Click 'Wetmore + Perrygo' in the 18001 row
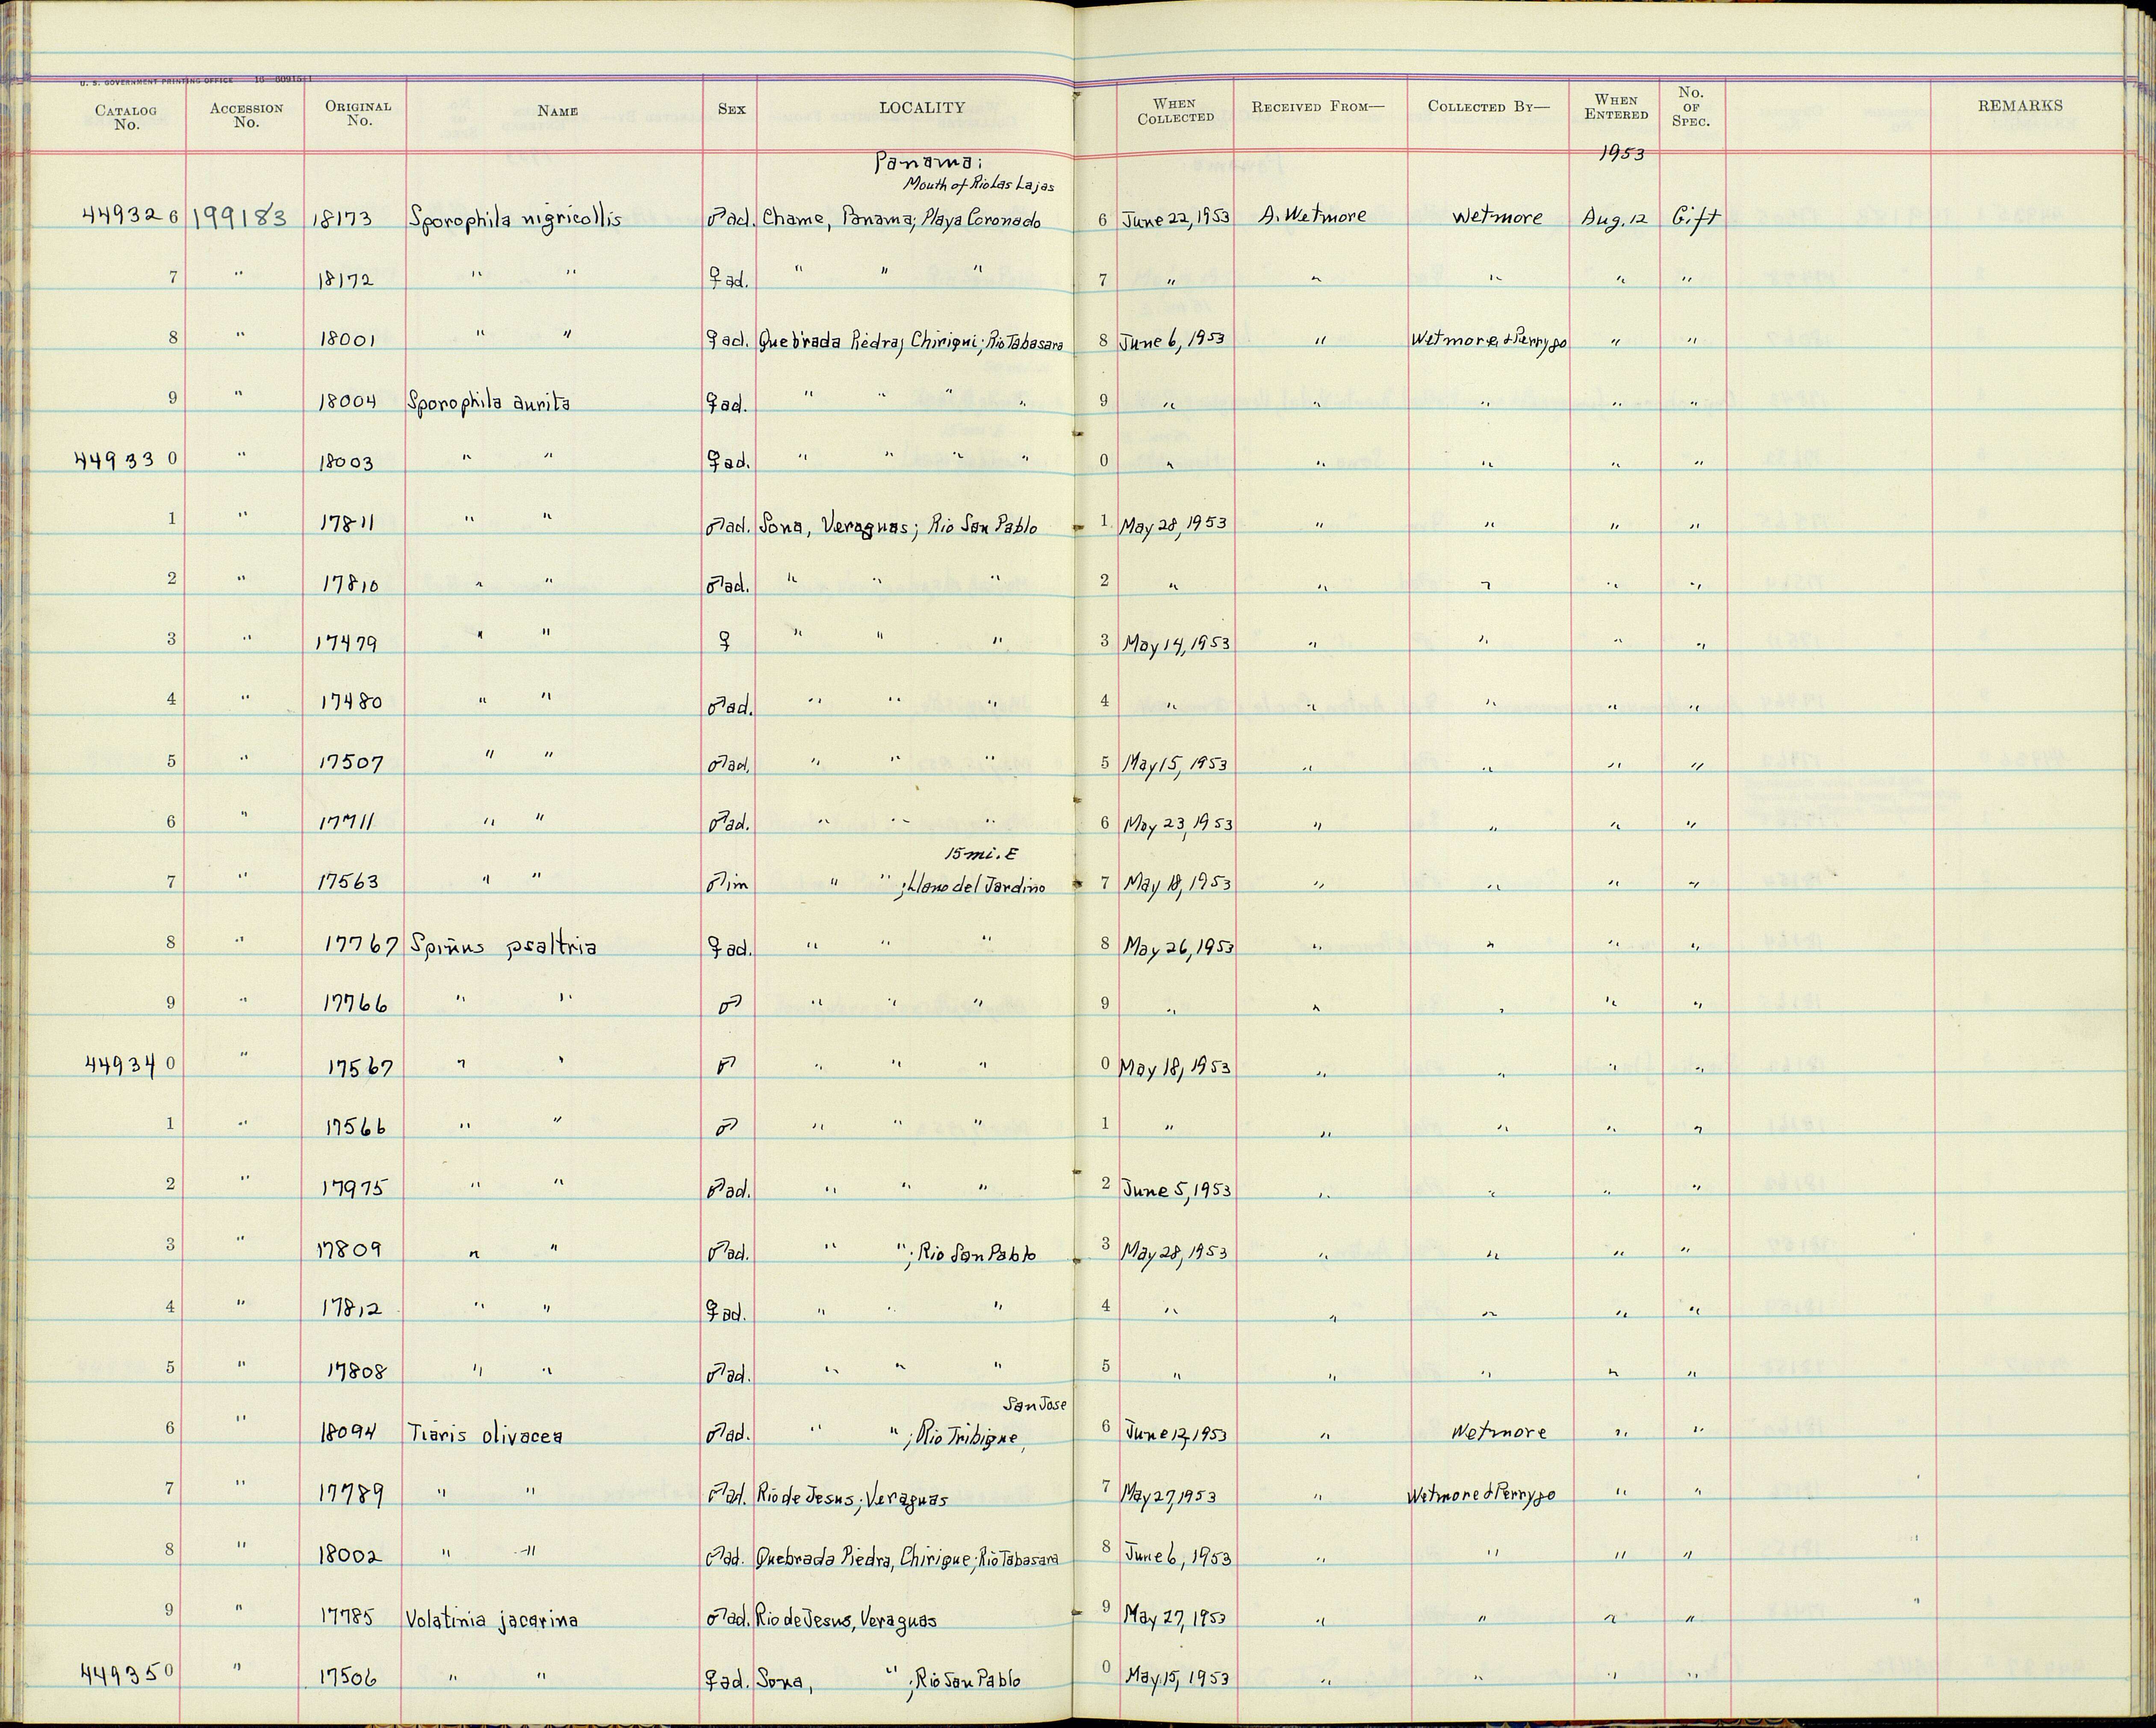Viewport: 2156px width, 1728px height. pos(1488,341)
